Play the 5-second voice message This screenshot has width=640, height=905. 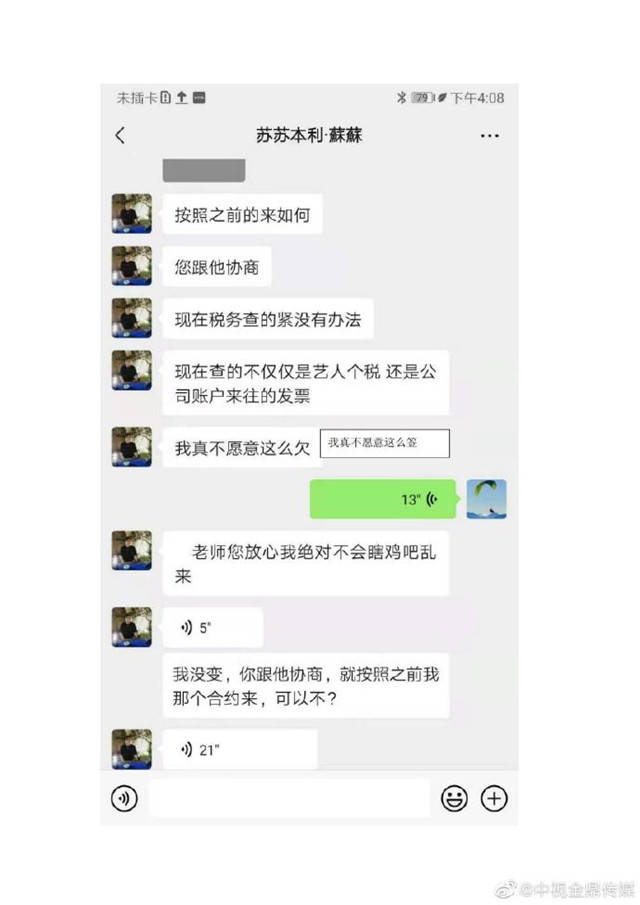[x=213, y=627]
